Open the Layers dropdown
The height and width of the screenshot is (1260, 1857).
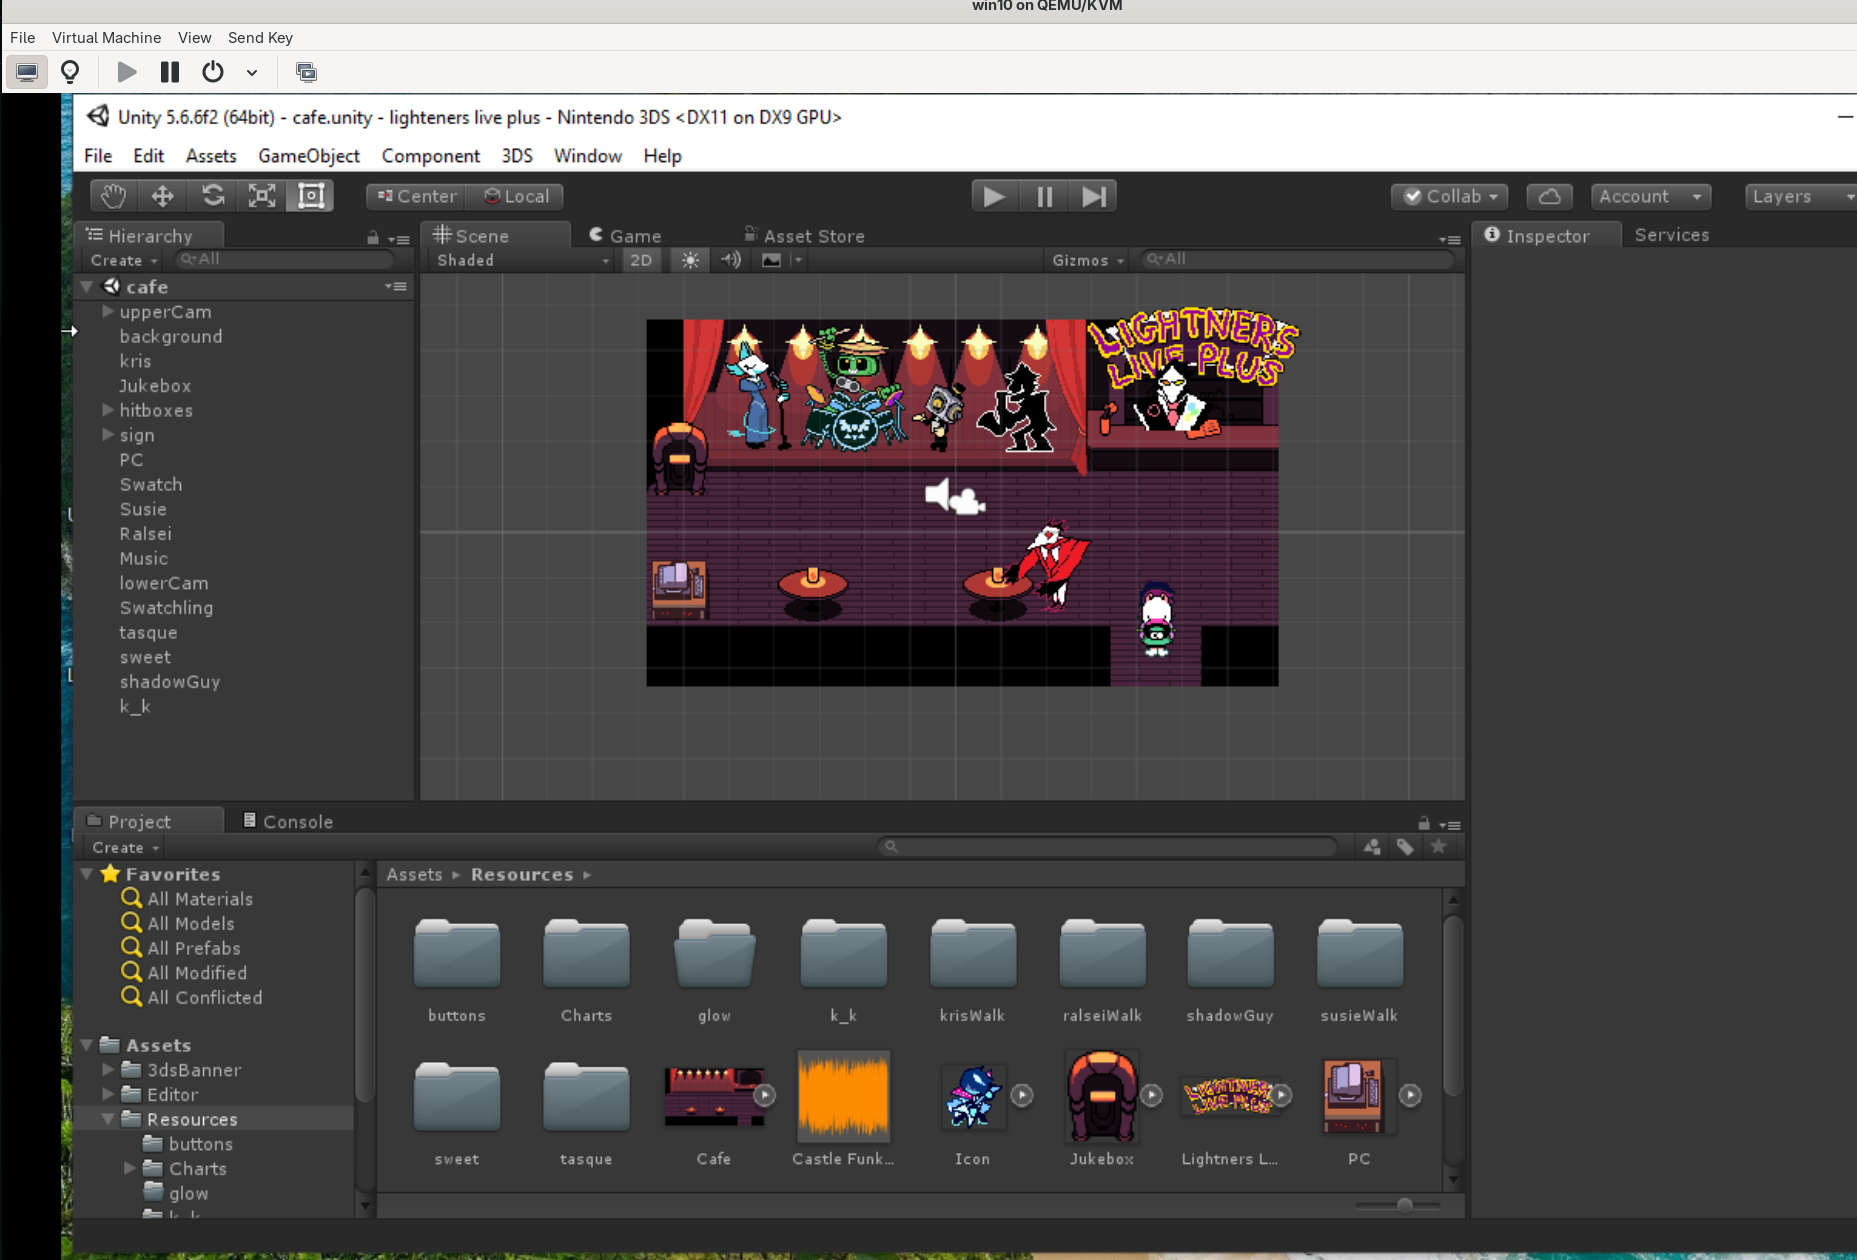click(x=1800, y=196)
